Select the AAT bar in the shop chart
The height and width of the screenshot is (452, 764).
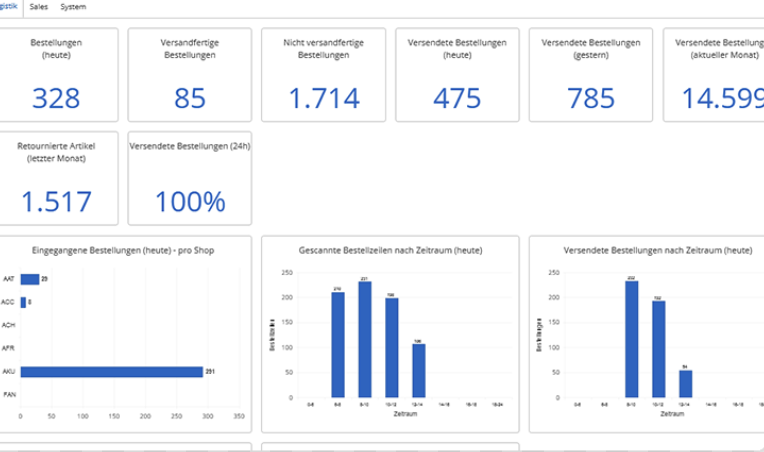[30, 279]
